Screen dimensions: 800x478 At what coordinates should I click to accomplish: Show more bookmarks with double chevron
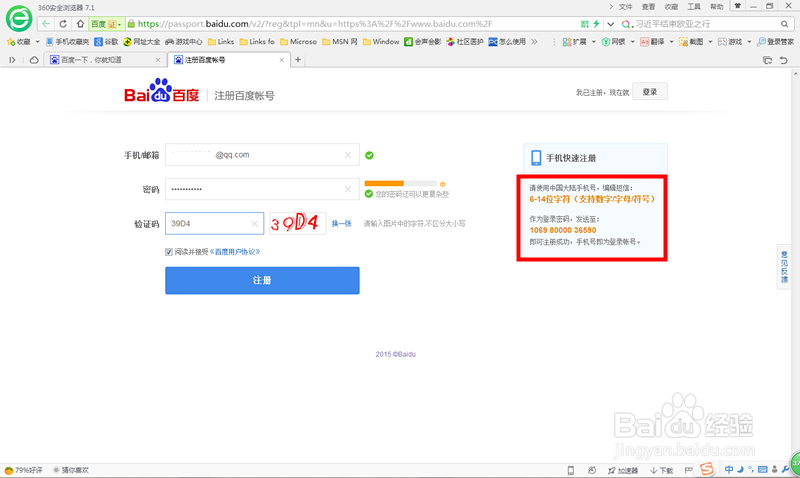pos(534,42)
